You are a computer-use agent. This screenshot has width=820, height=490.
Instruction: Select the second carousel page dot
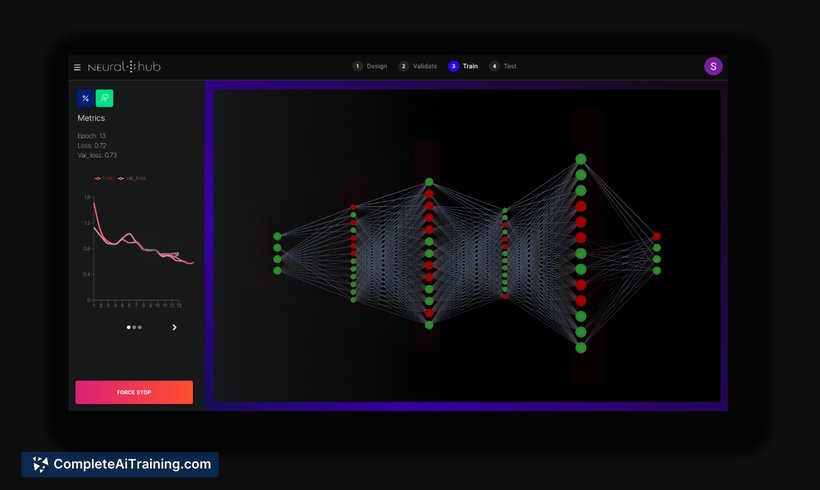click(134, 327)
